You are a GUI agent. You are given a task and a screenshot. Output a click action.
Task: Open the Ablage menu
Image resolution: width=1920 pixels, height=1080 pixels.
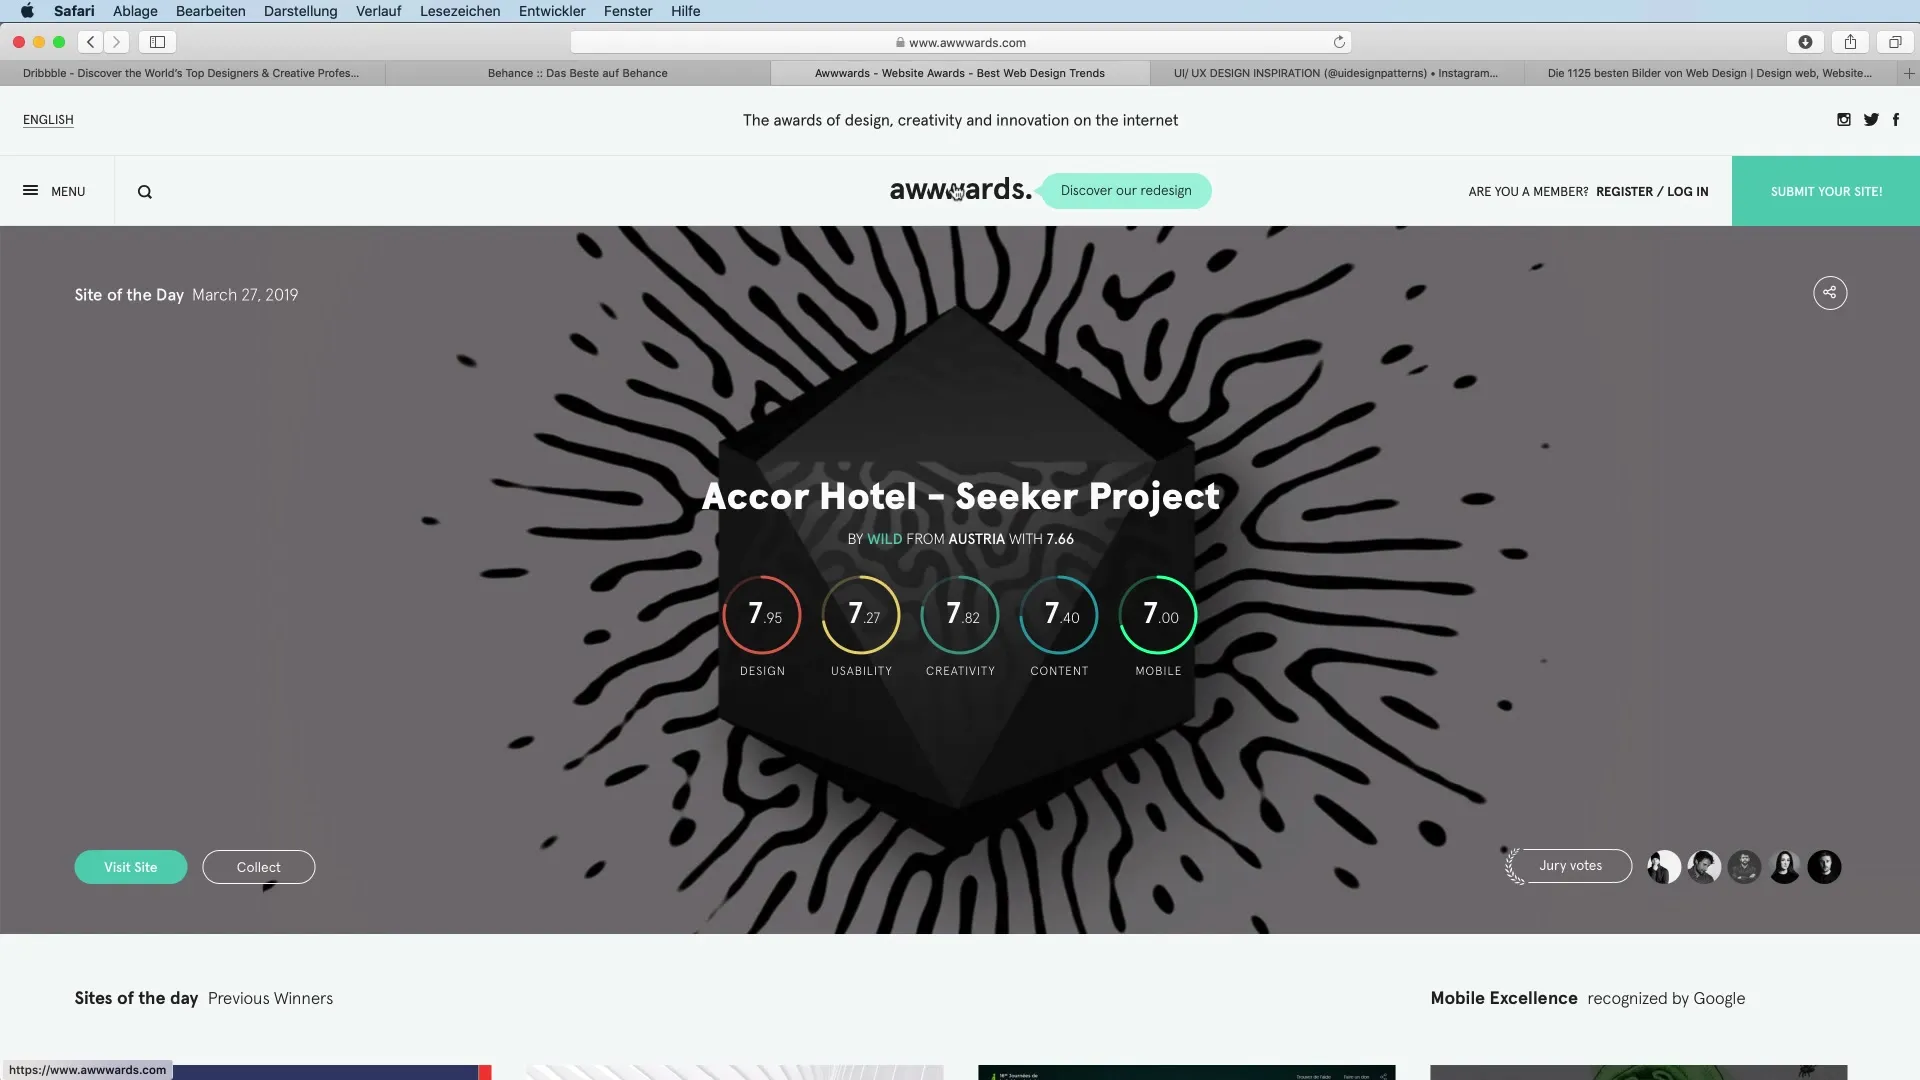135,11
